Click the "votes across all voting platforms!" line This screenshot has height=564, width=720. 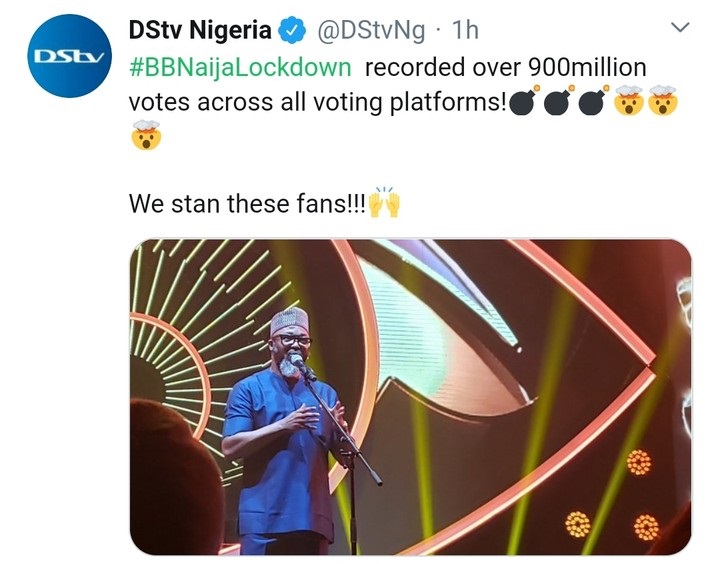tap(317, 103)
